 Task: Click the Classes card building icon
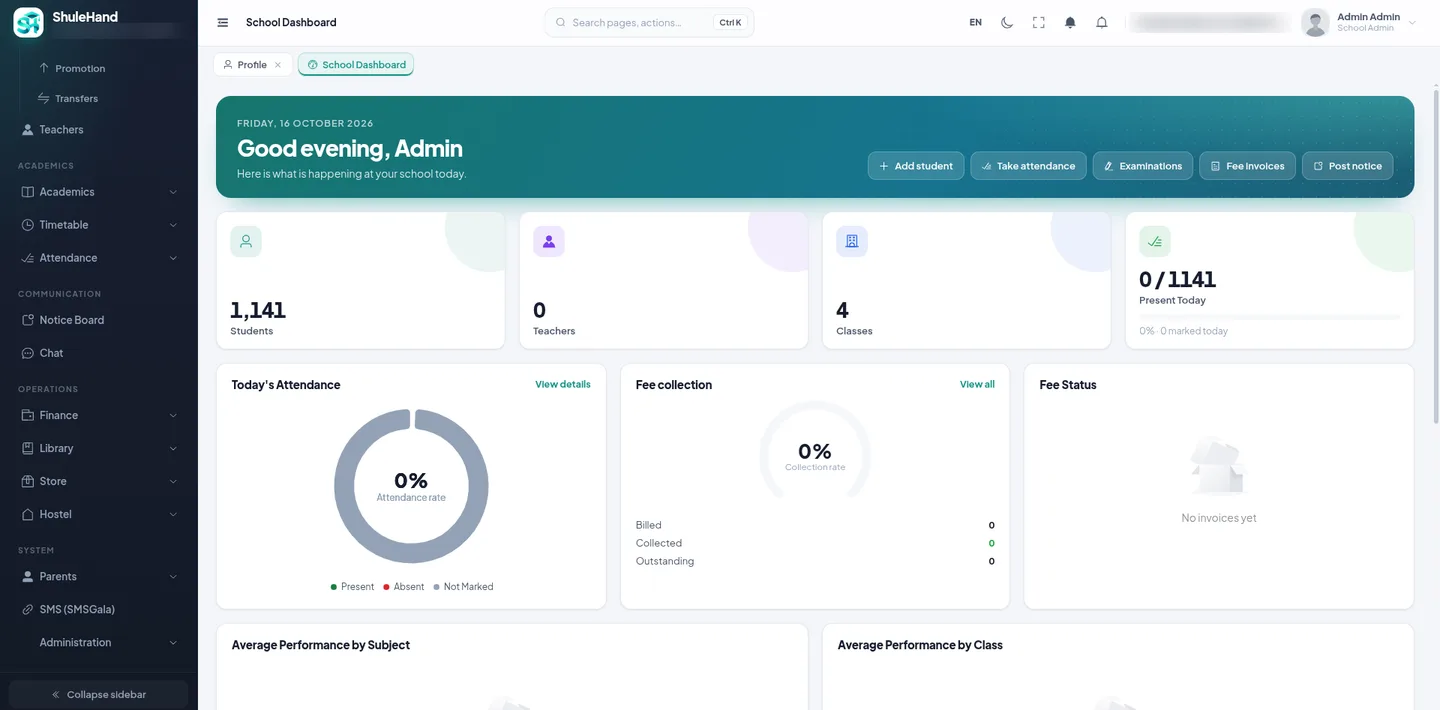(x=852, y=241)
